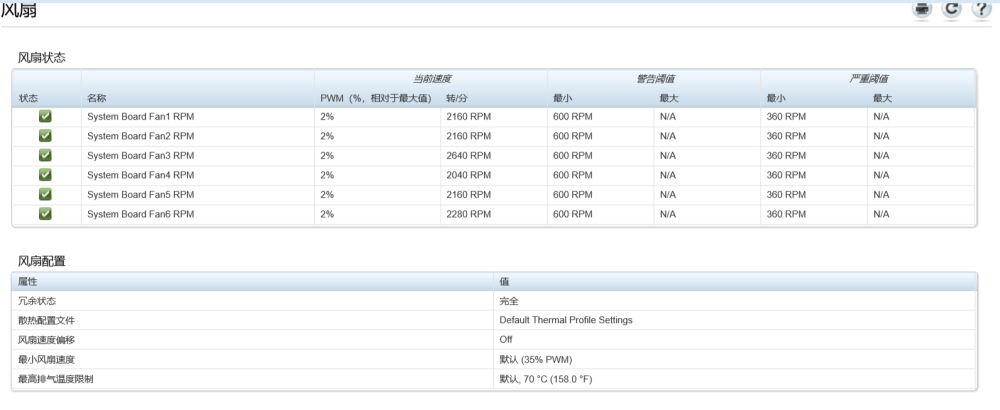
Task: Click the 冗余状态 property row
Action: (494, 301)
